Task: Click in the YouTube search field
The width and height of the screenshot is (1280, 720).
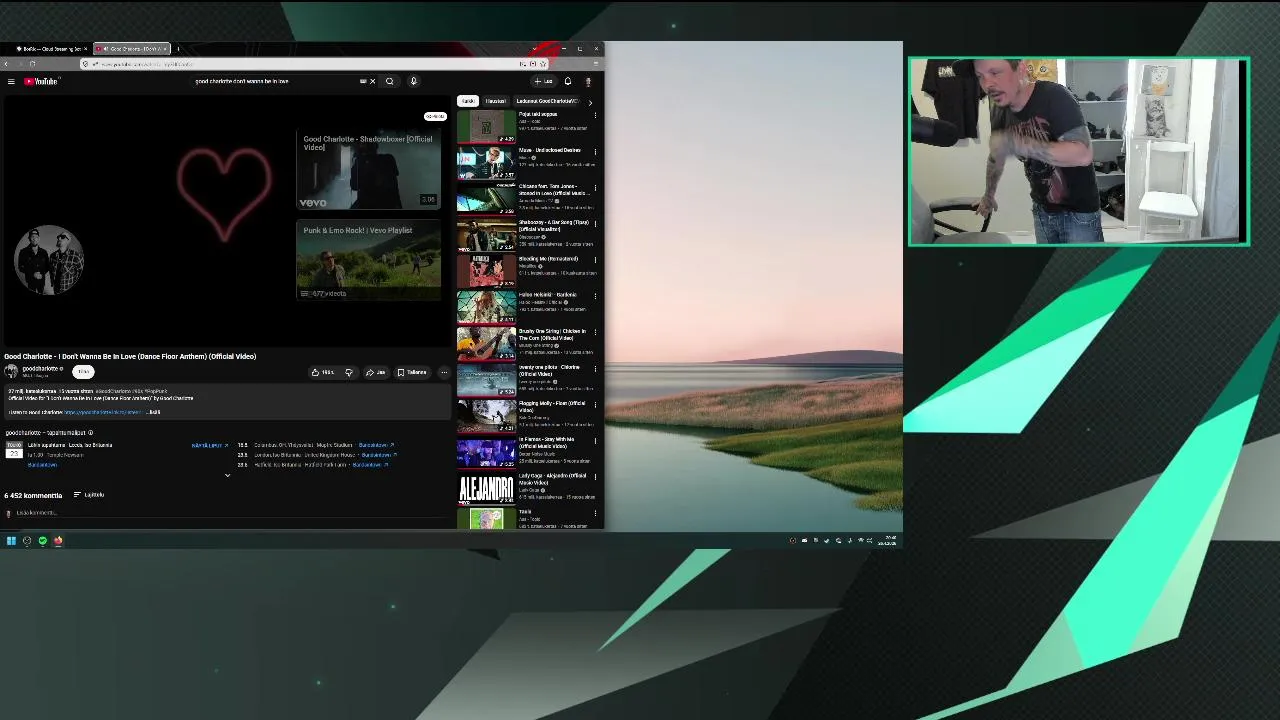Action: 275,81
